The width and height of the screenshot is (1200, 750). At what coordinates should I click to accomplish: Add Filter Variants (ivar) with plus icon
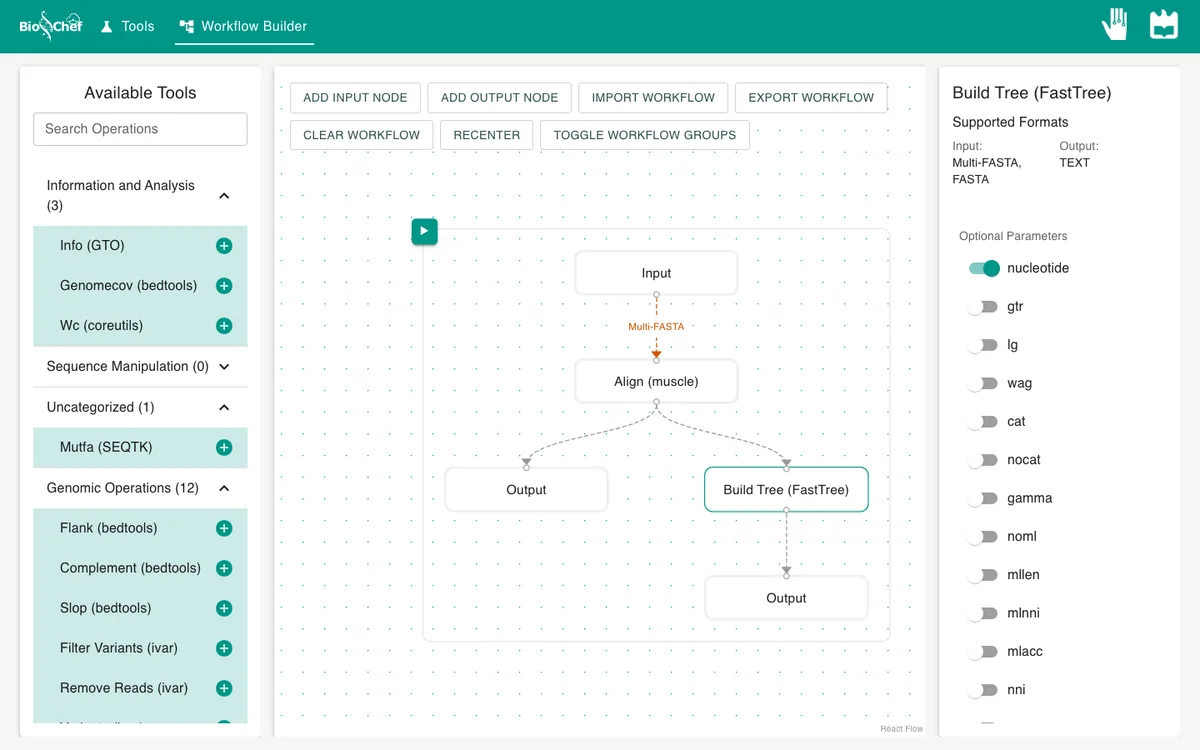point(224,648)
